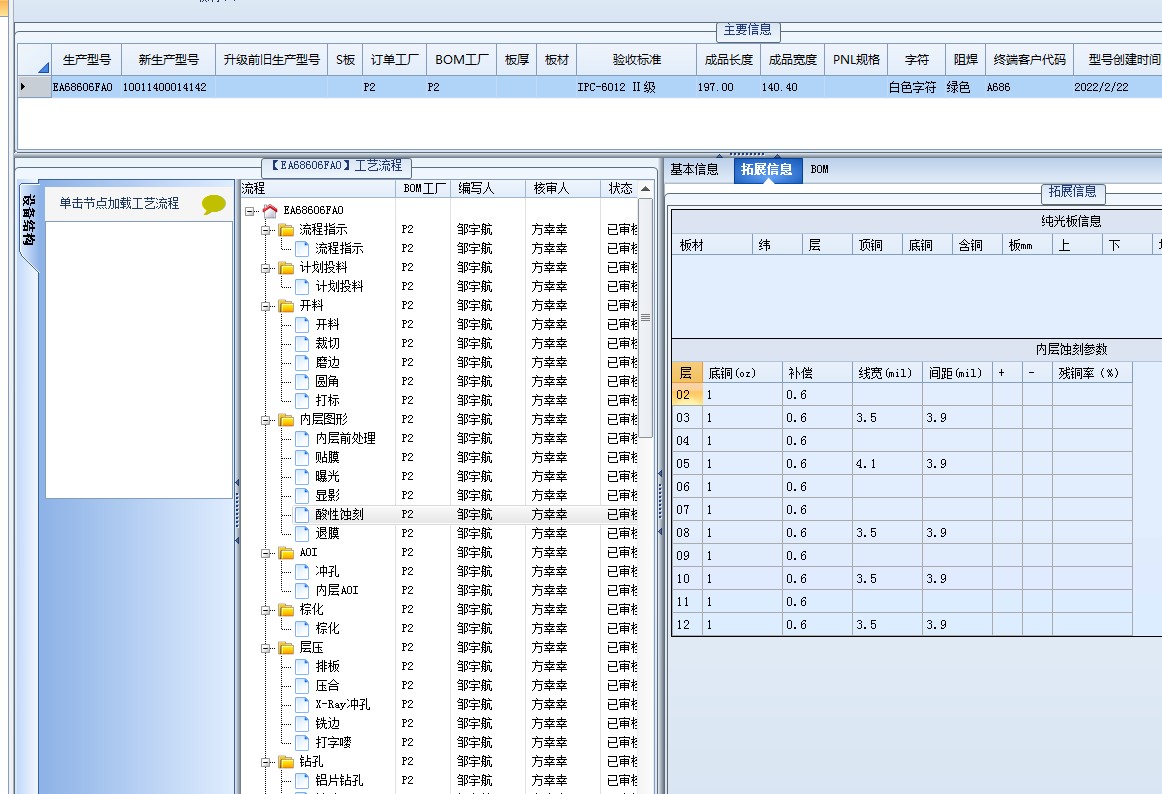Collapse the EA68606FA0 root node
The image size is (1162, 794).
point(250,211)
